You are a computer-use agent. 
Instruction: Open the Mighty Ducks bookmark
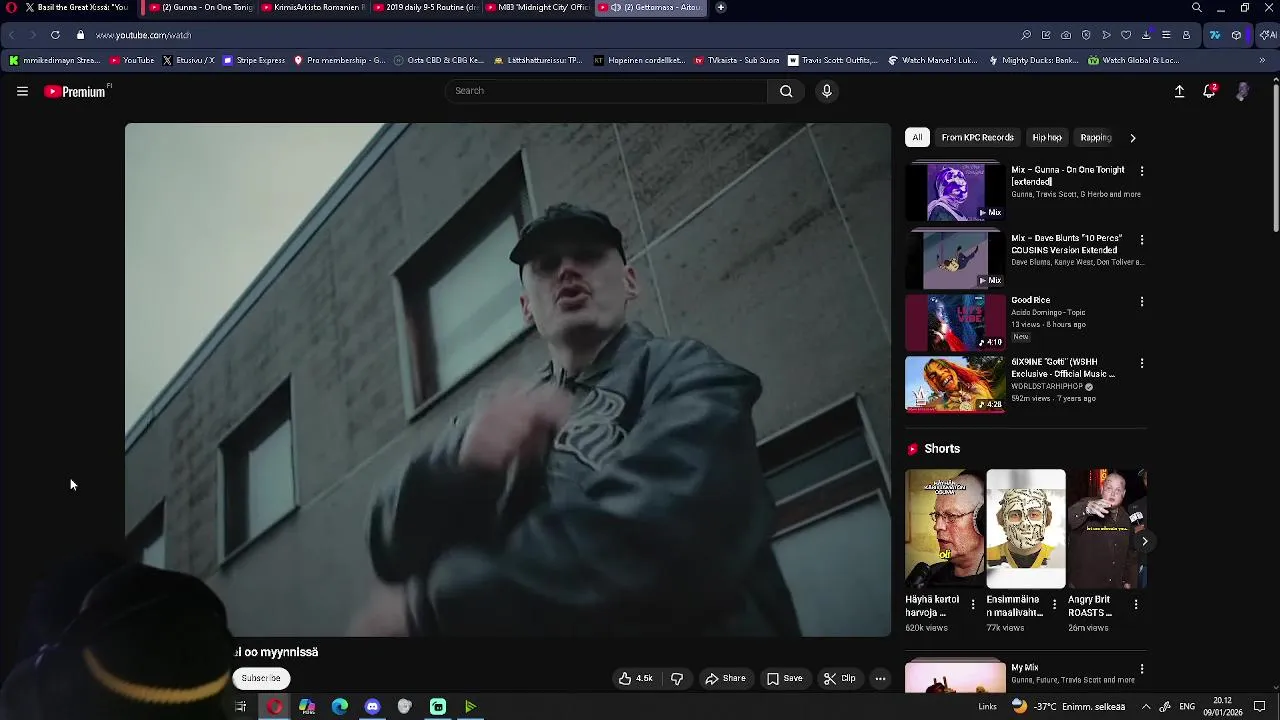(x=1034, y=60)
